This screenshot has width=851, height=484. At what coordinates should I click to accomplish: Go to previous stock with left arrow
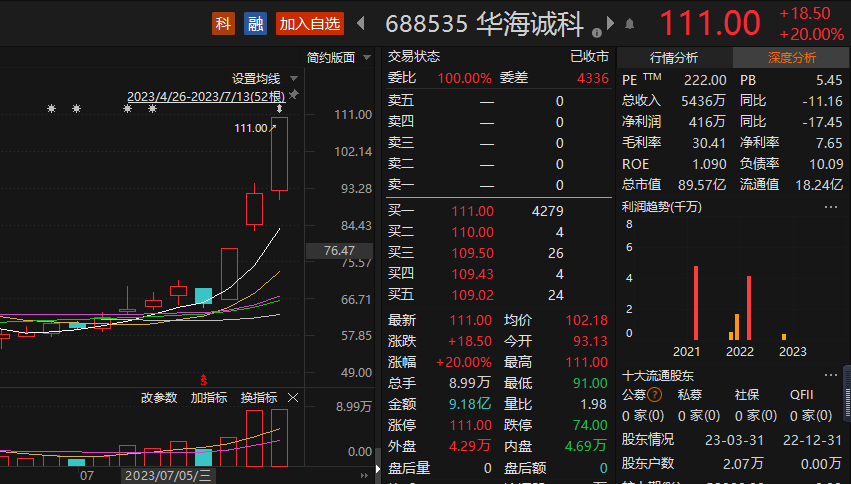[360, 23]
